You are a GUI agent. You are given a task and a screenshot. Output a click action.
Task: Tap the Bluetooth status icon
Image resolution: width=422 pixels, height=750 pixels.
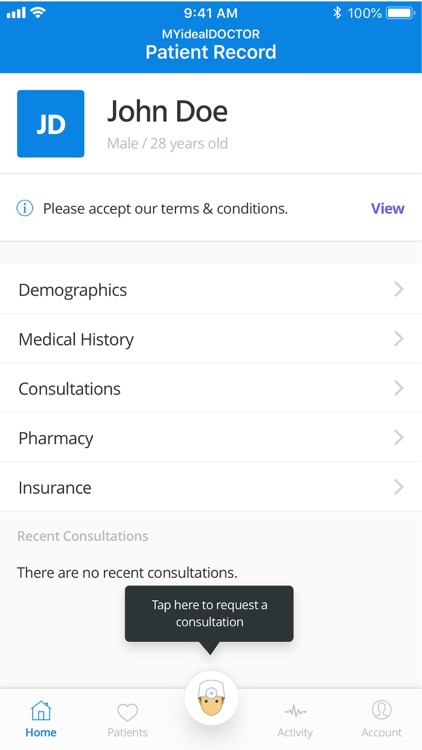click(x=337, y=13)
